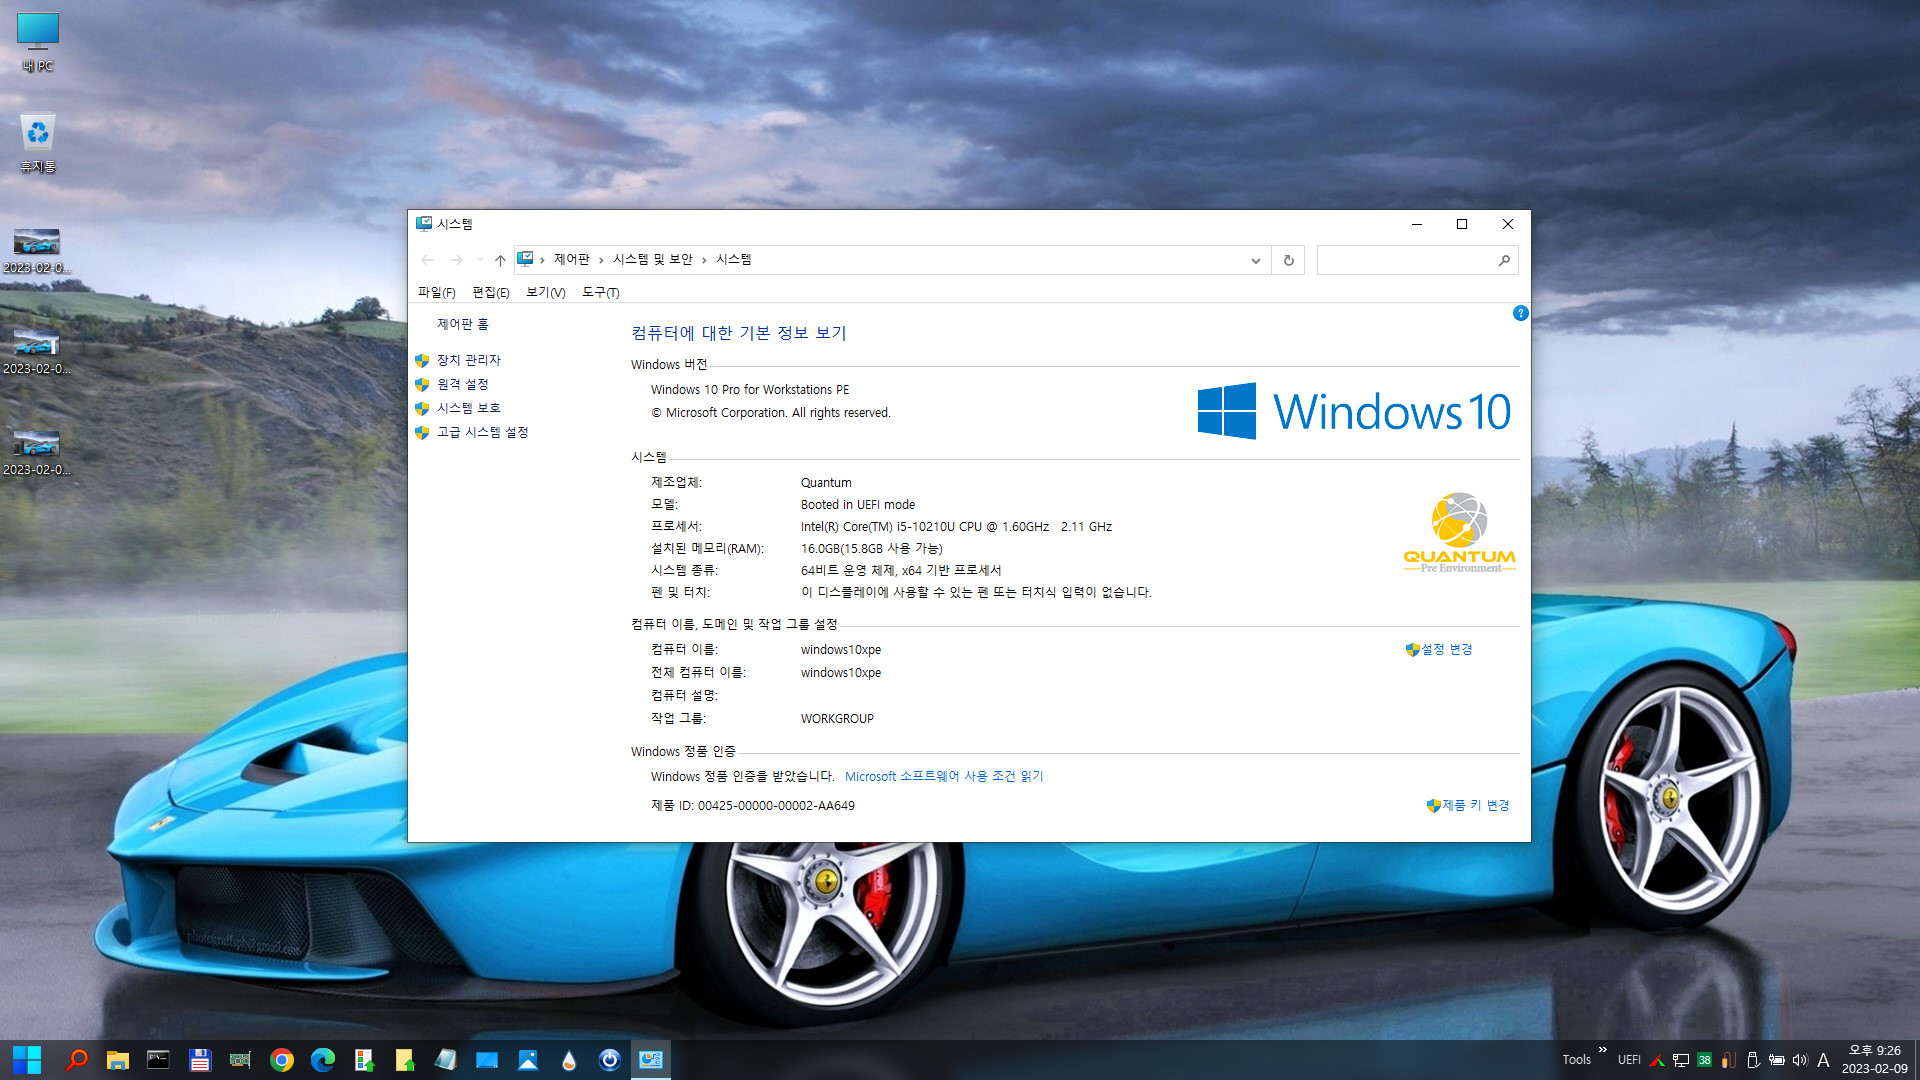Open the notepad taskbar icon

446,1060
